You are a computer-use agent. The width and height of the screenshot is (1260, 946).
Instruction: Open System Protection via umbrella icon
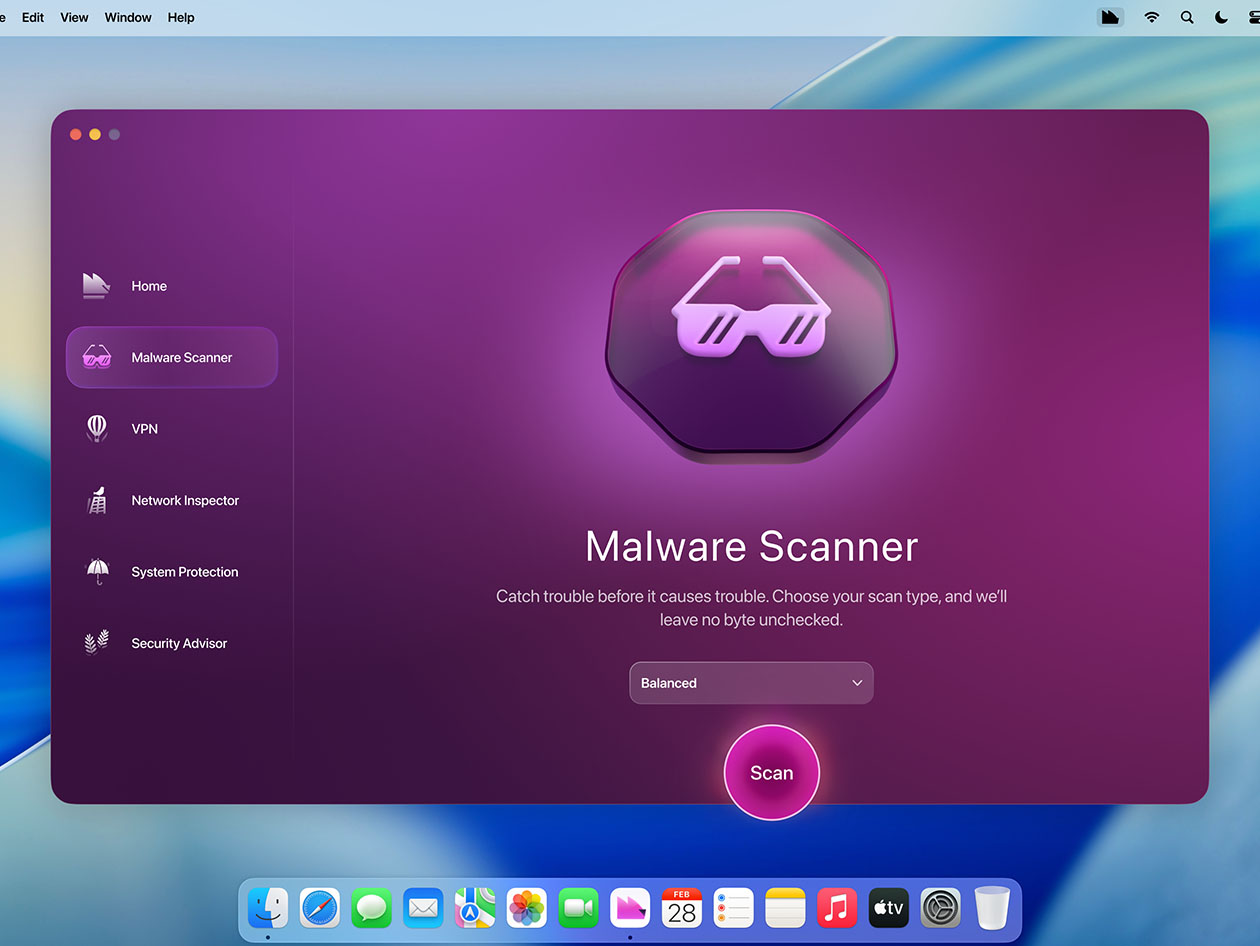click(95, 571)
